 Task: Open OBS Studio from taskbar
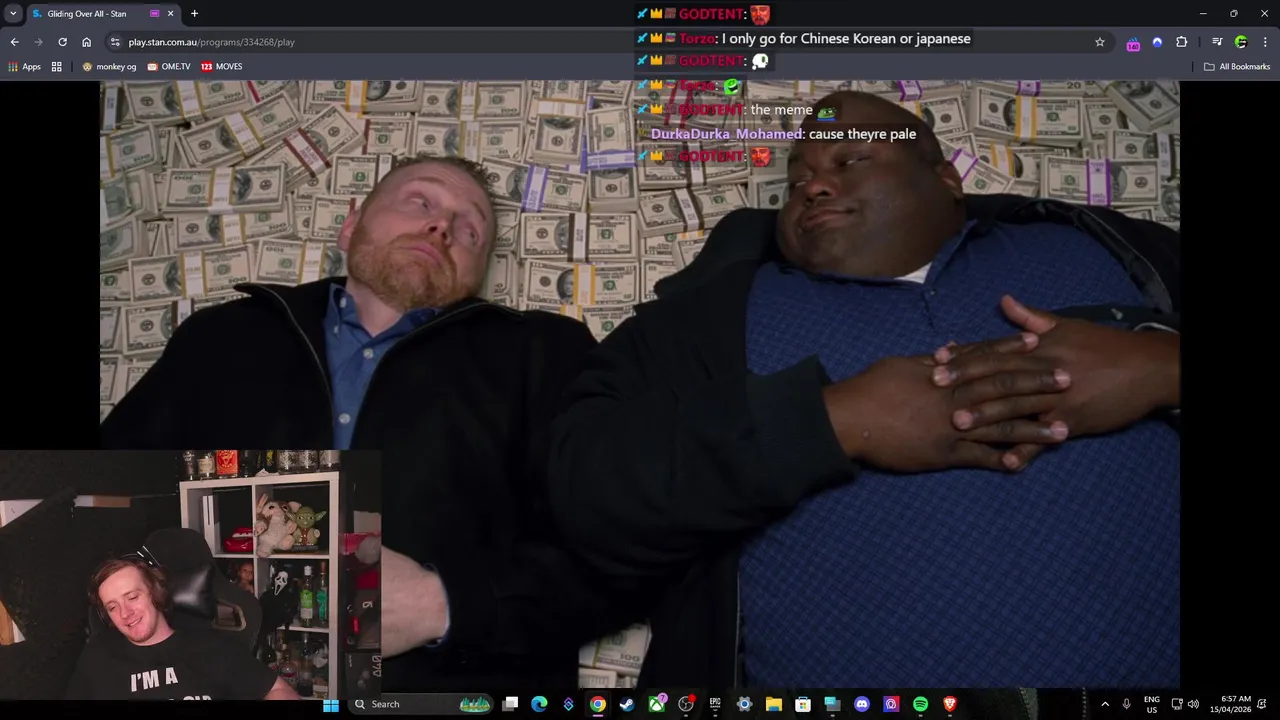pyautogui.click(x=686, y=704)
